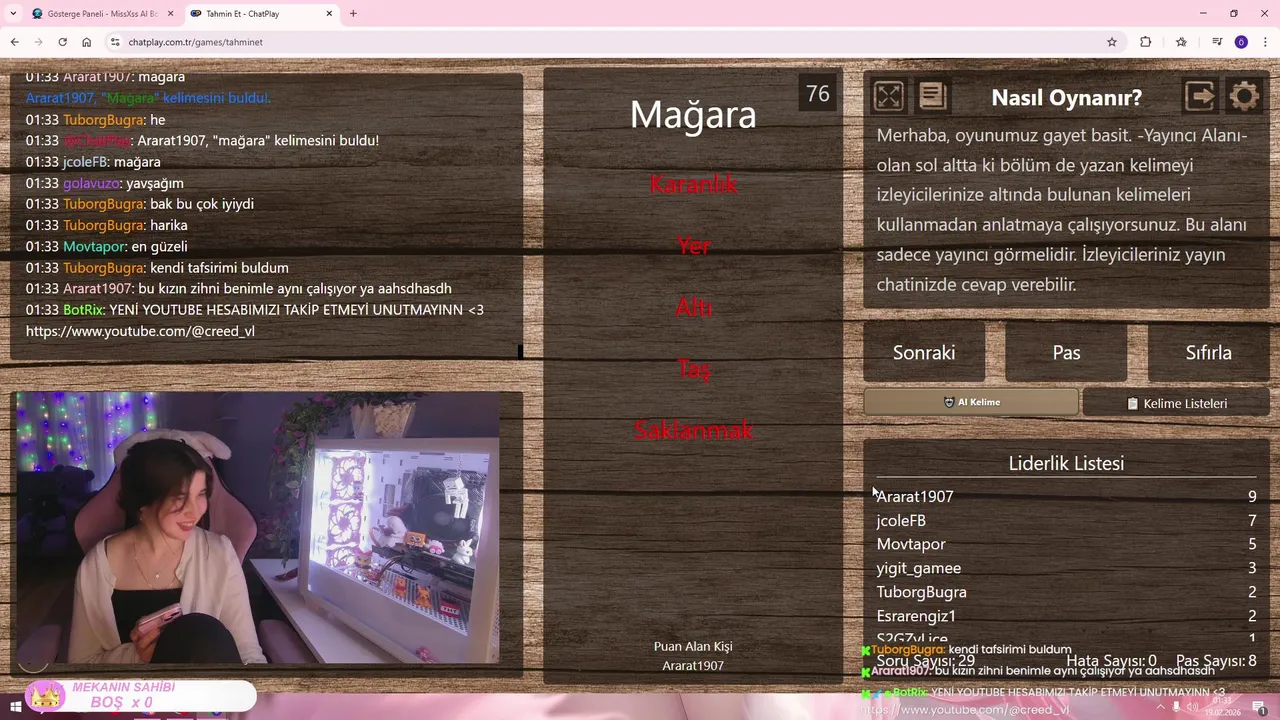Click the forbidden word Karanlık
1280x720 pixels.
pyautogui.click(x=693, y=184)
